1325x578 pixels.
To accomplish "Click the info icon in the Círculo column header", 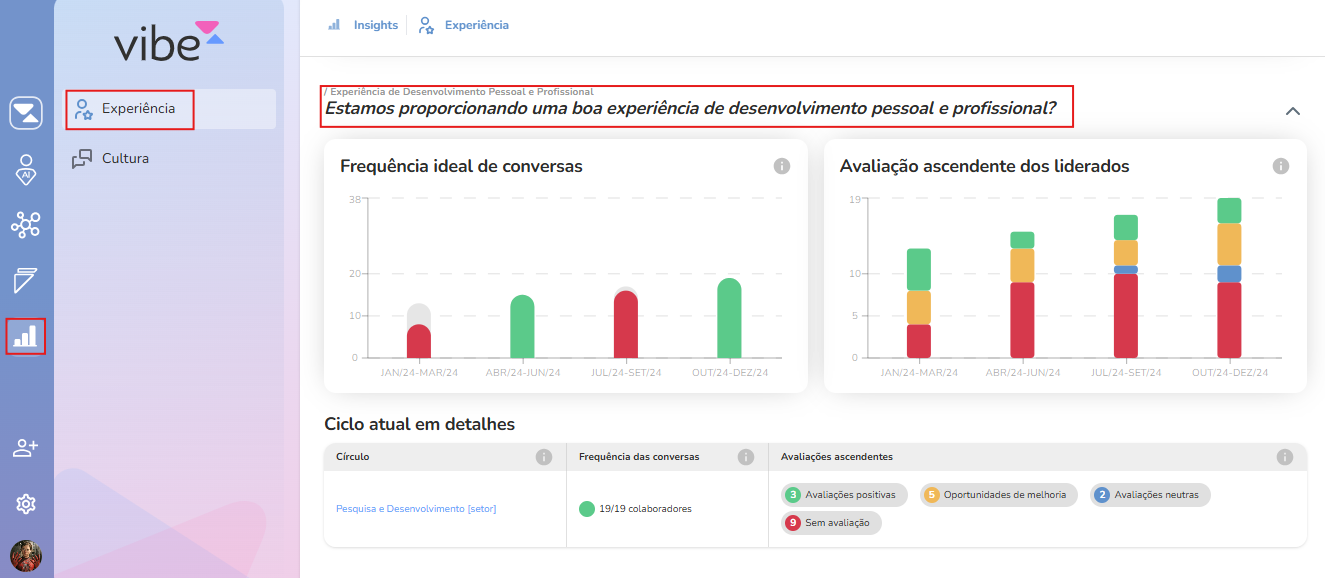I will (544, 457).
